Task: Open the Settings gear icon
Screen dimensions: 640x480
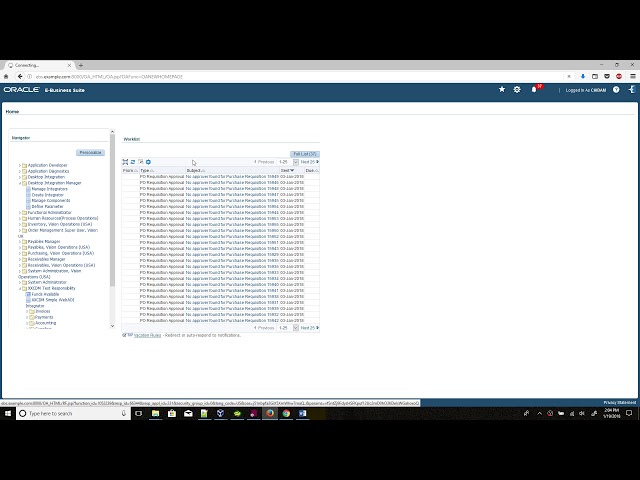Action: pyautogui.click(x=517, y=89)
